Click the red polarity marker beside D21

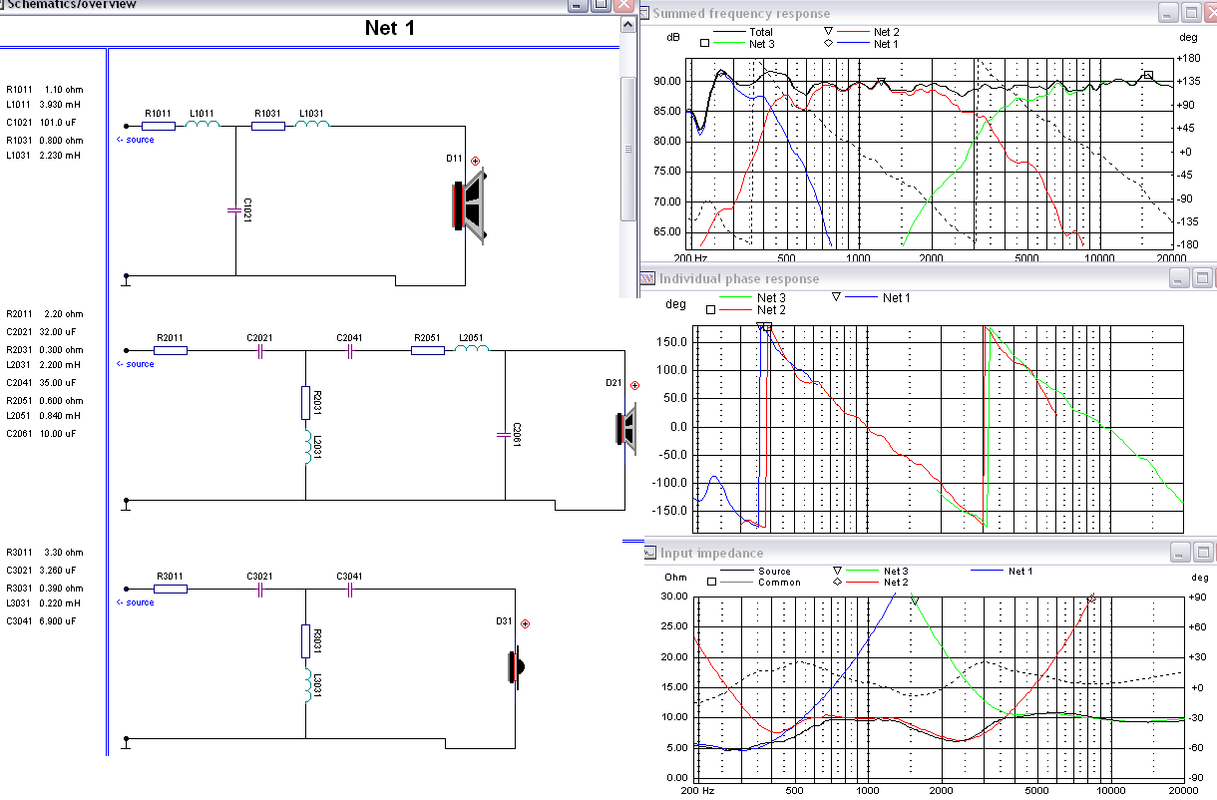[x=634, y=385]
